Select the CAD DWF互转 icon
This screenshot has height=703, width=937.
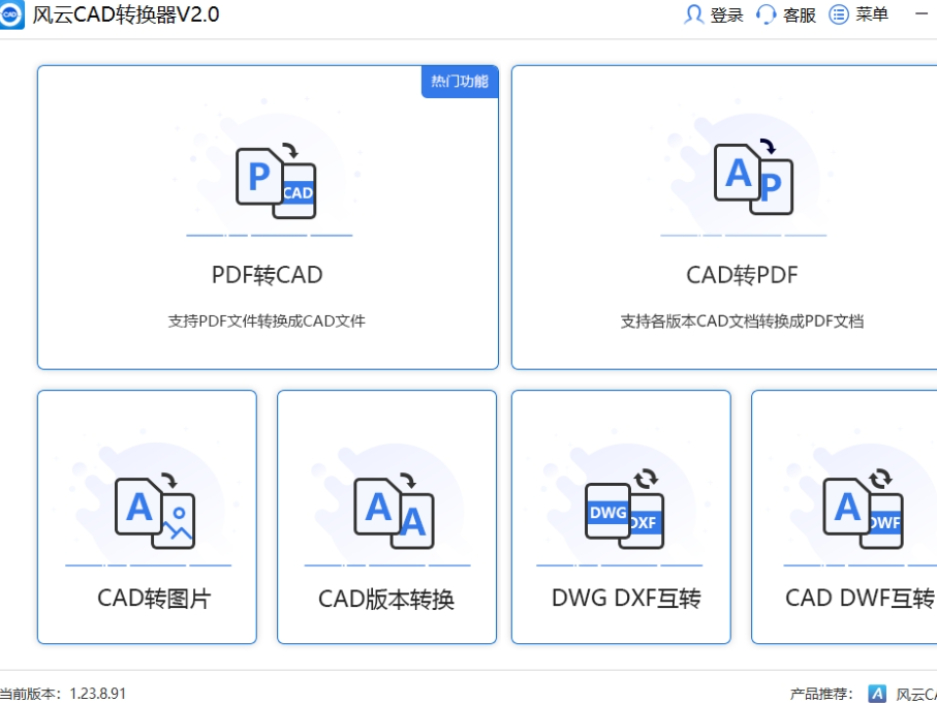click(863, 509)
